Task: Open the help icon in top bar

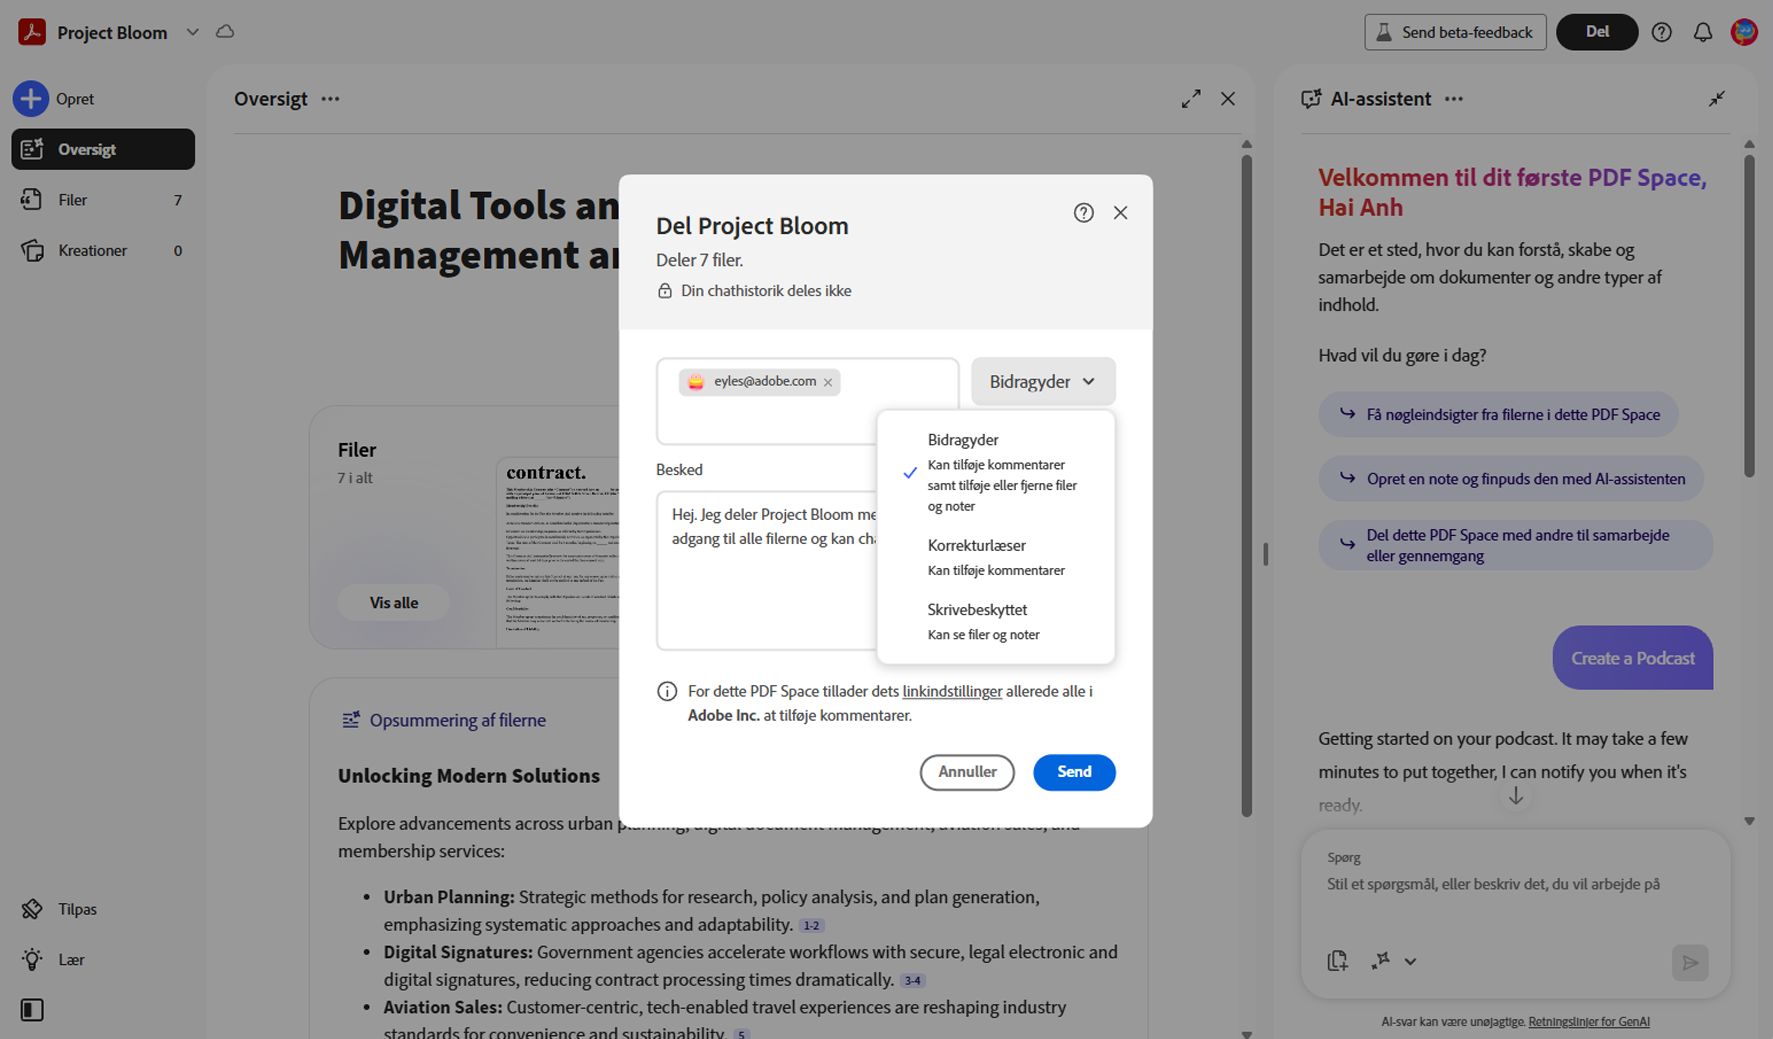Action: pyautogui.click(x=1662, y=32)
